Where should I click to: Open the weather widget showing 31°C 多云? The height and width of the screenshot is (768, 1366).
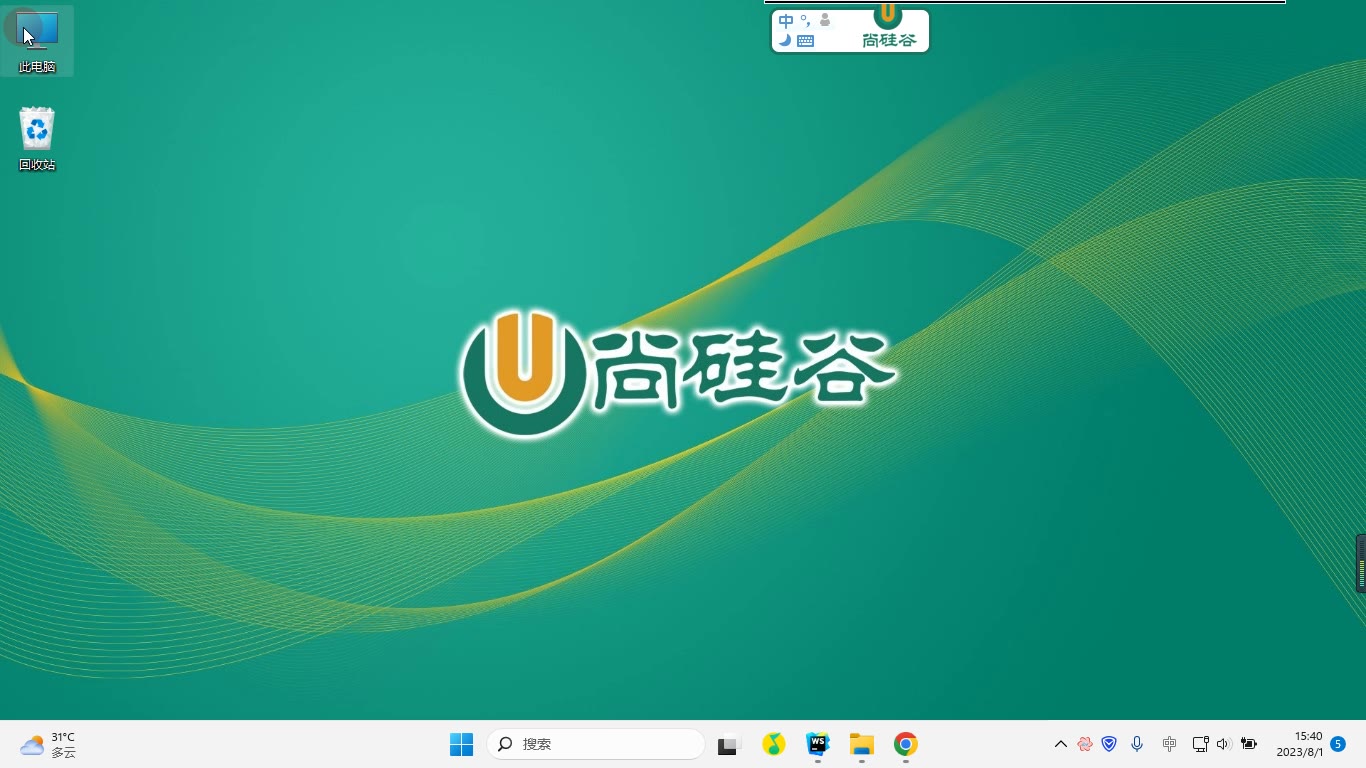(x=48, y=744)
